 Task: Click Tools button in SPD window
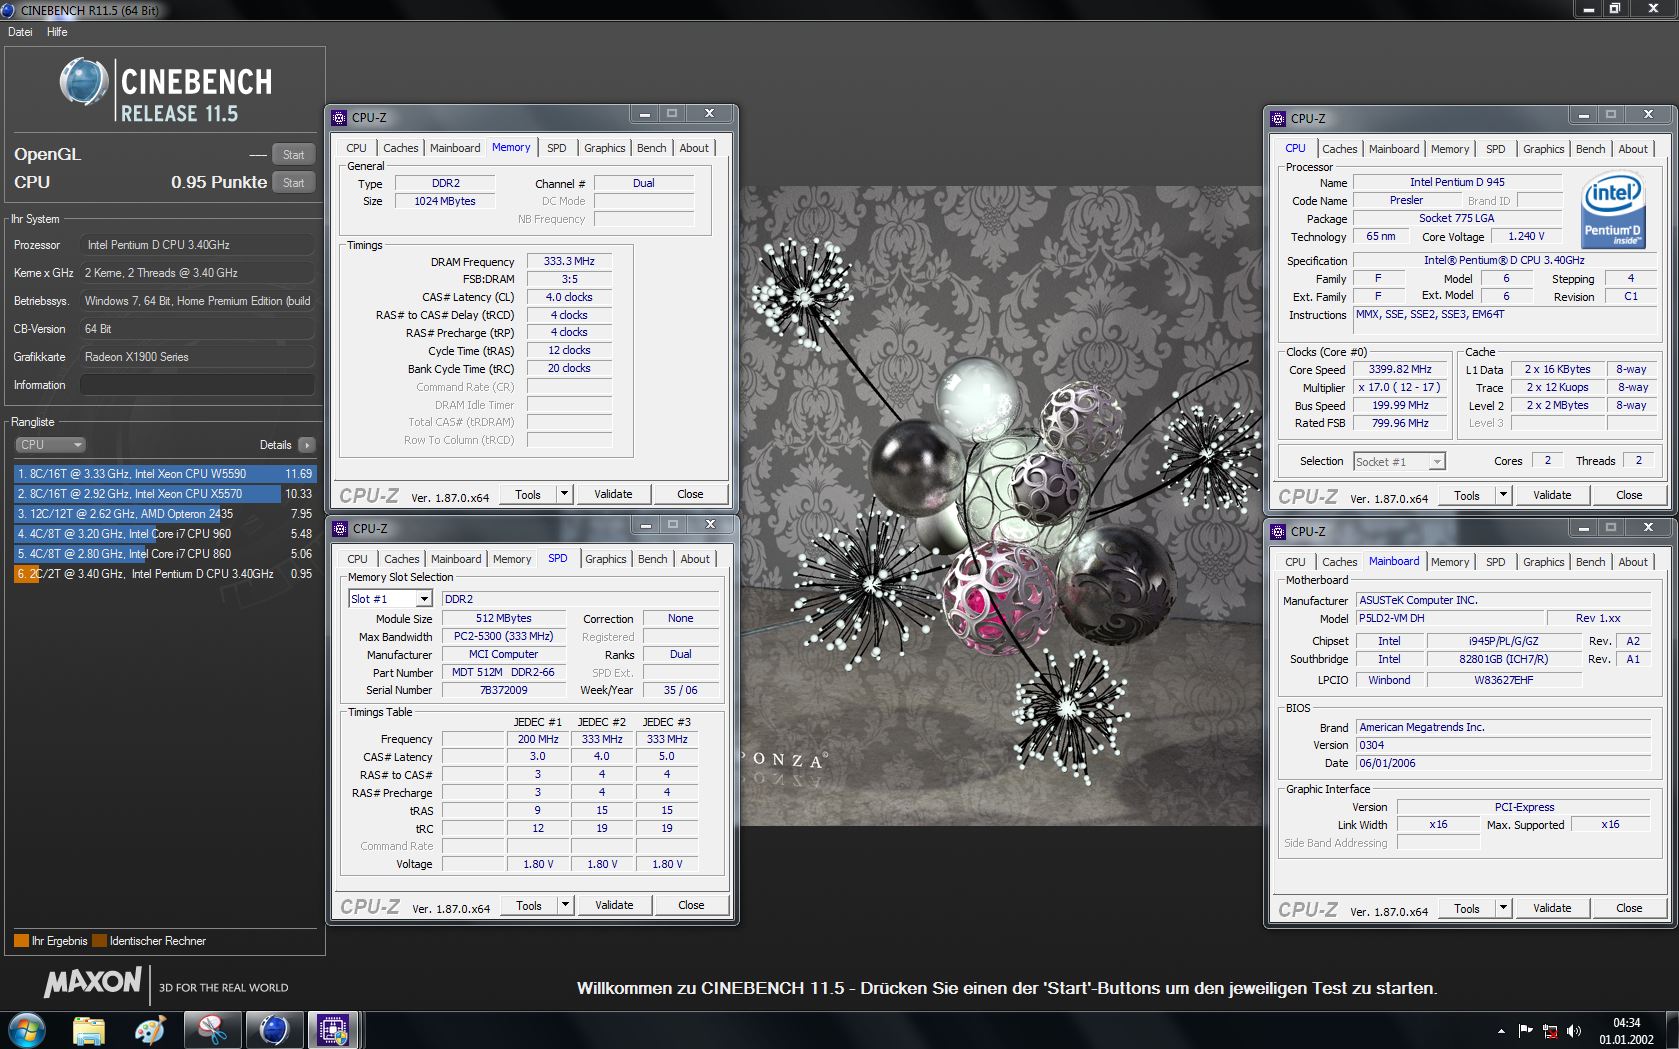coord(529,905)
